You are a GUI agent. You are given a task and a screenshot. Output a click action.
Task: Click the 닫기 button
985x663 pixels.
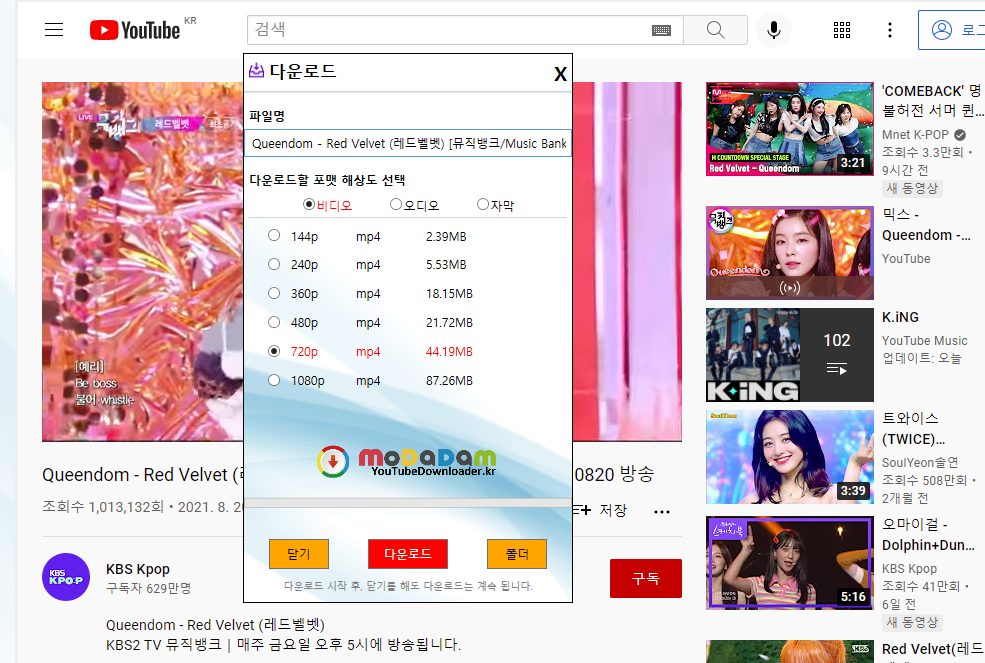[x=299, y=554]
